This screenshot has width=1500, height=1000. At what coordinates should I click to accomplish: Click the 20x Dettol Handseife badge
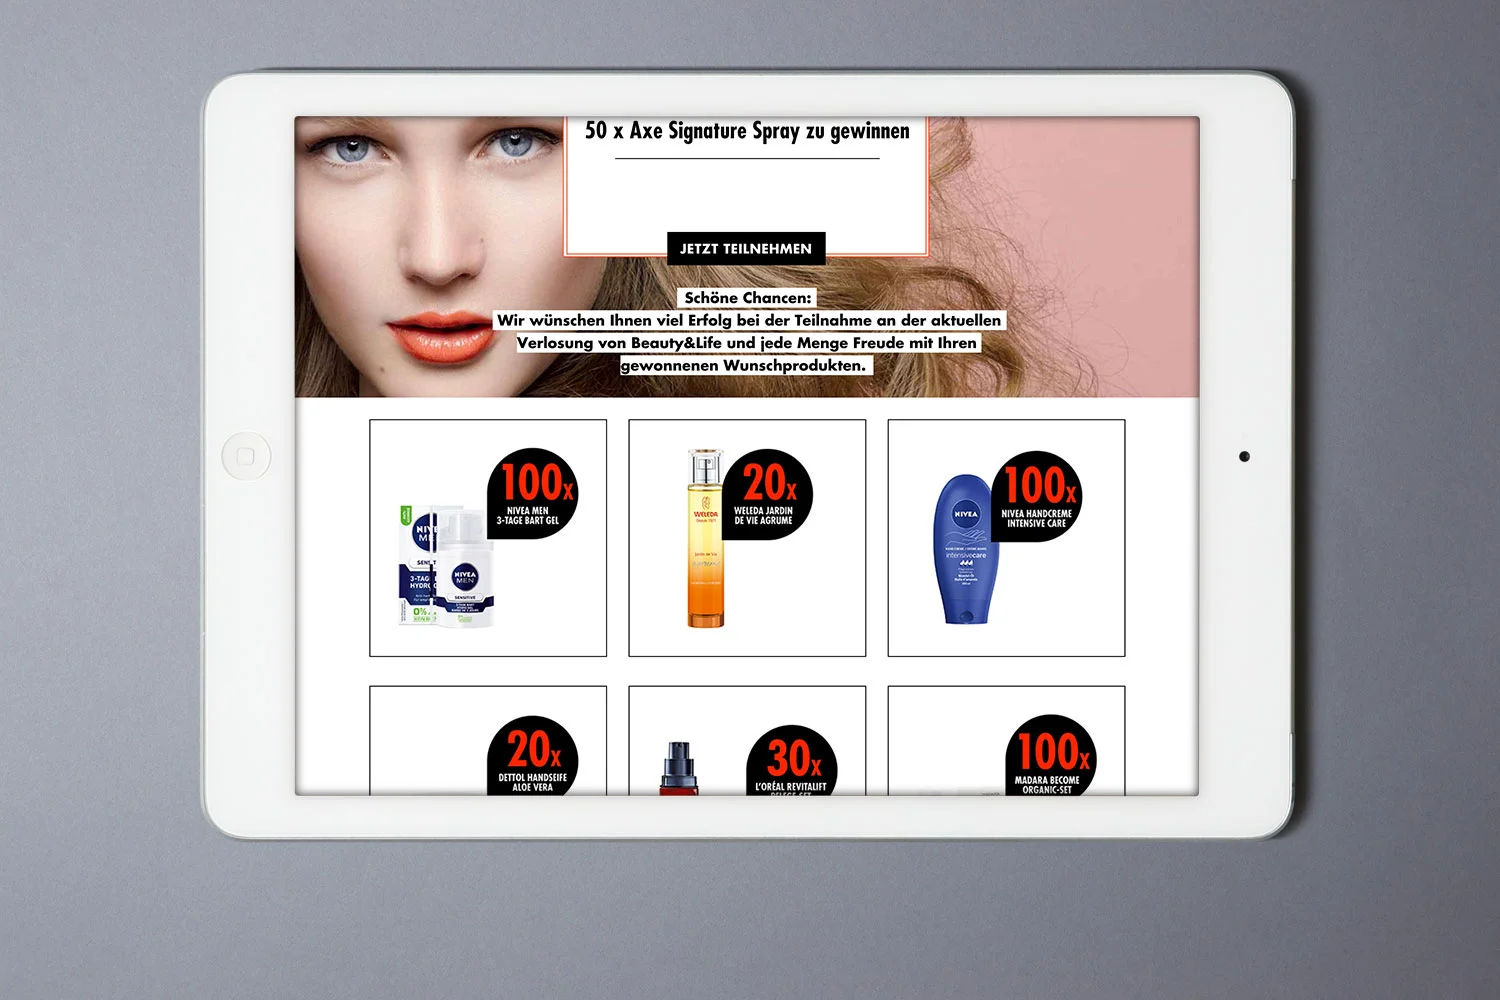point(533,756)
